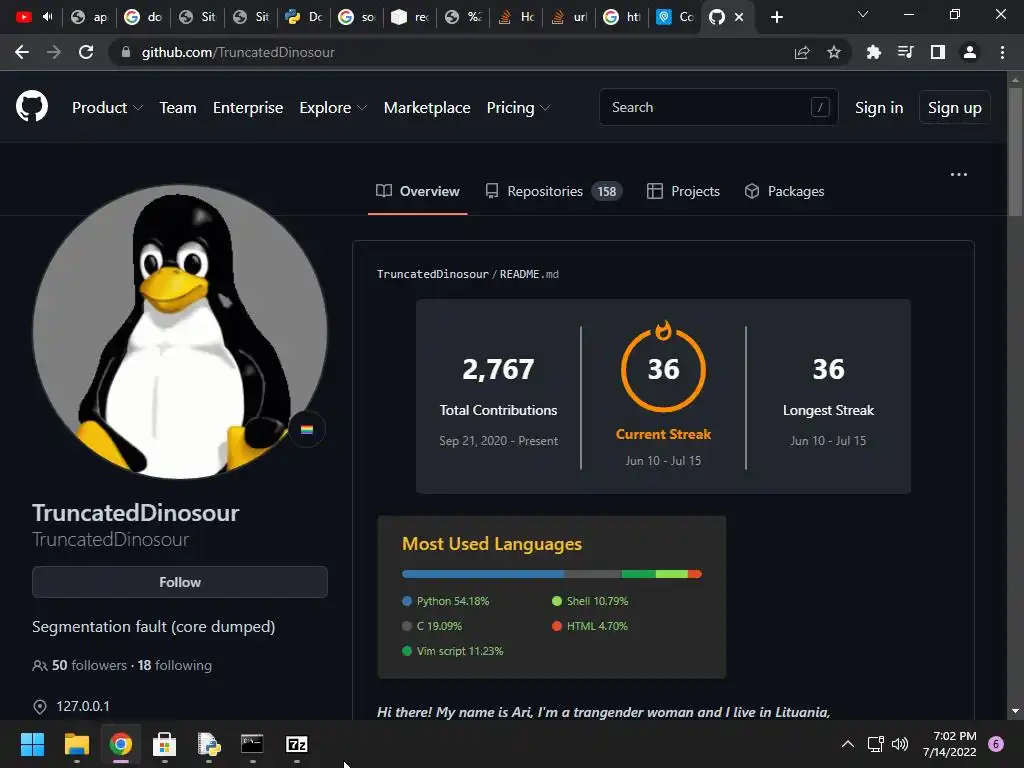This screenshot has height=768, width=1024.
Task: Click the taskbar clock showing 7:02 PM
Action: click(x=950, y=744)
